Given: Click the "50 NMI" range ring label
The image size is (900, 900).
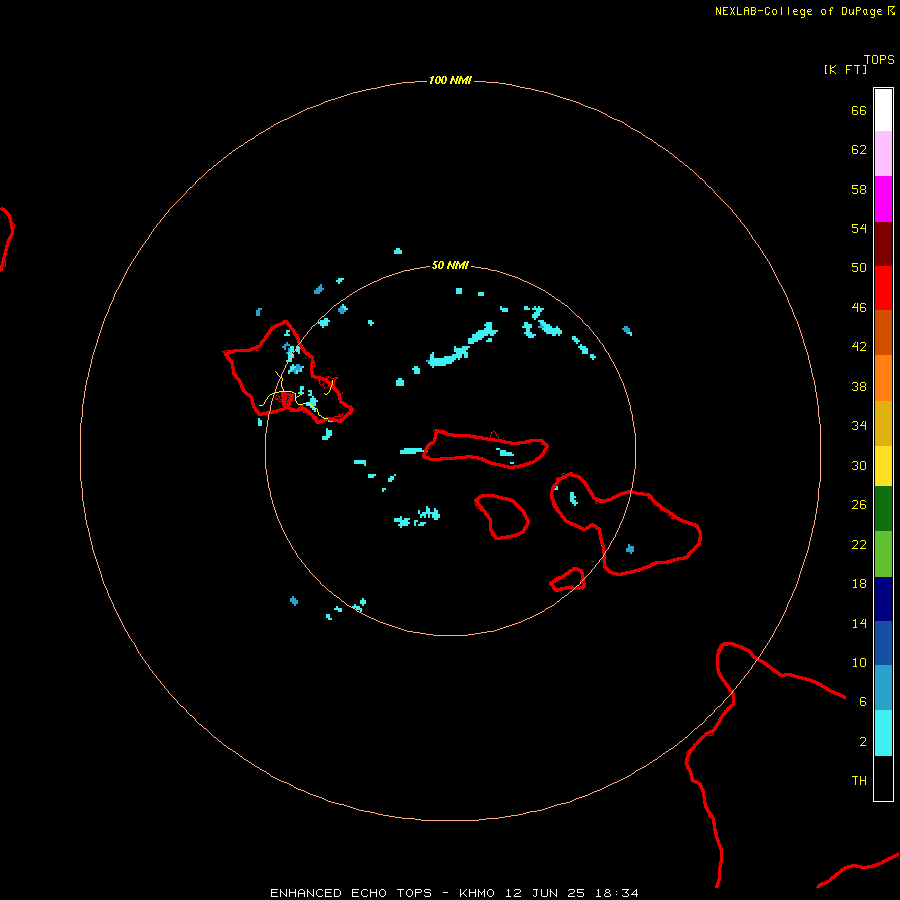Looking at the screenshot, I should tap(450, 265).
